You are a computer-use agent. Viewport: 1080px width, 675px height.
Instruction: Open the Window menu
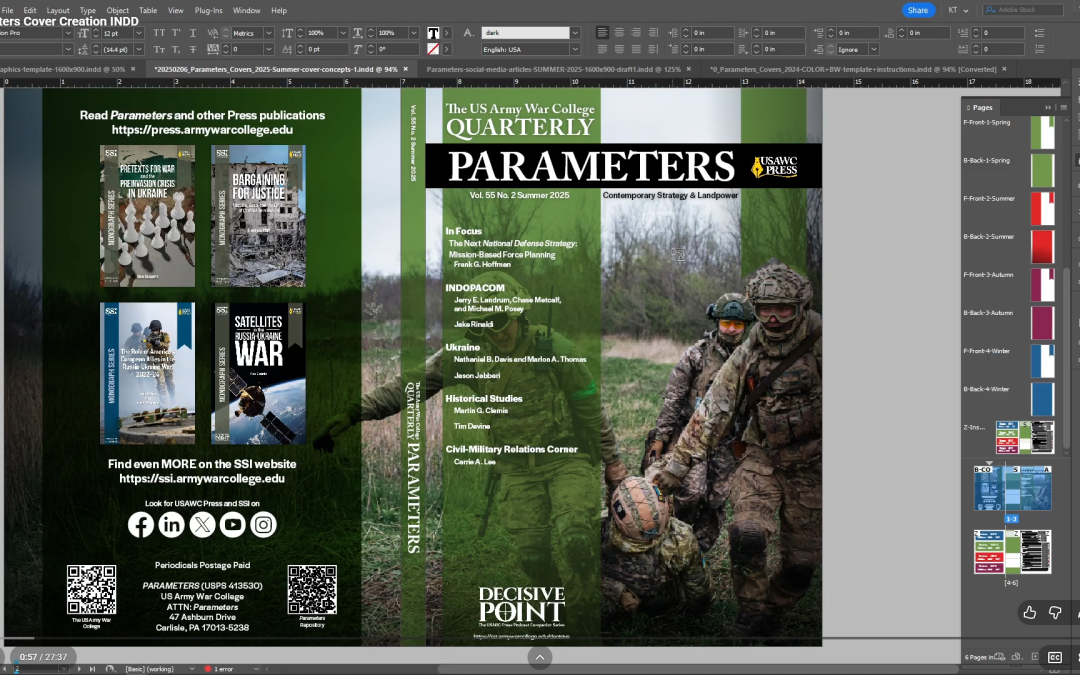click(x=247, y=10)
